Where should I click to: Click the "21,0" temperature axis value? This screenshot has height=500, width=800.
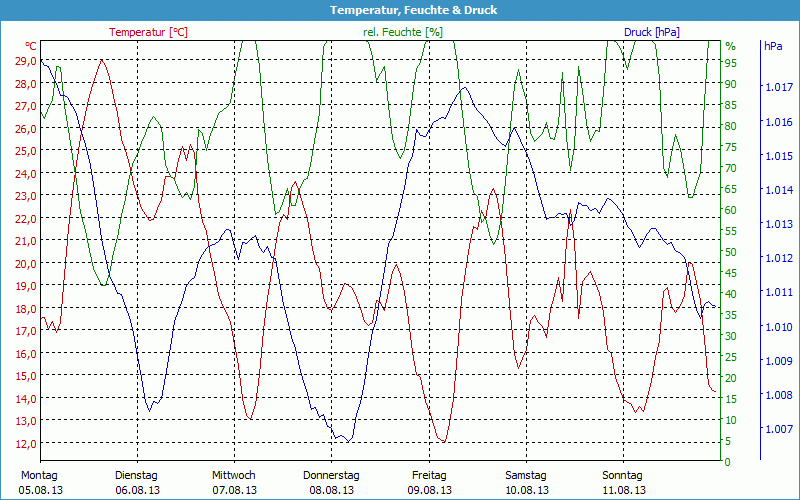coord(26,240)
